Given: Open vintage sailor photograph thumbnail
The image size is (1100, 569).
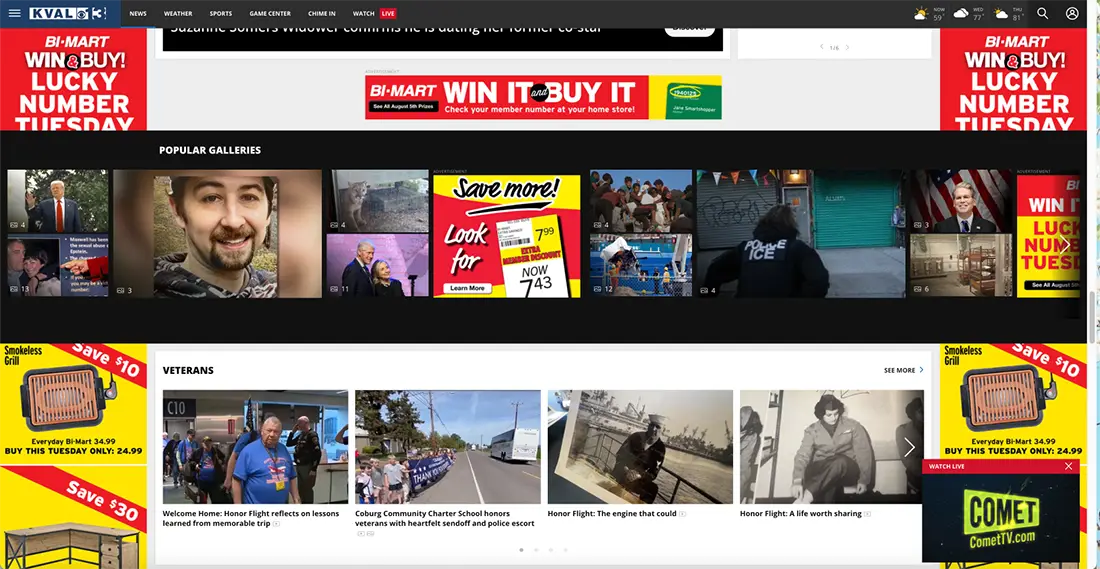Looking at the screenshot, I should click(x=640, y=447).
